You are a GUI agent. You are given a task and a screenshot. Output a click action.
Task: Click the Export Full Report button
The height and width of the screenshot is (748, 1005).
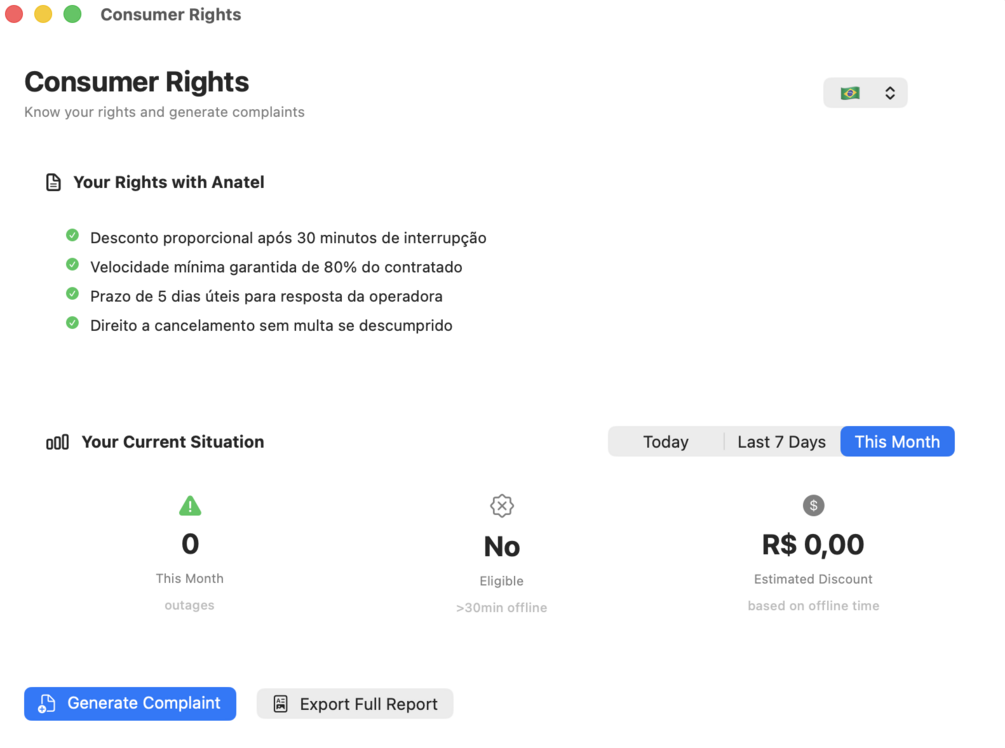[355, 704]
